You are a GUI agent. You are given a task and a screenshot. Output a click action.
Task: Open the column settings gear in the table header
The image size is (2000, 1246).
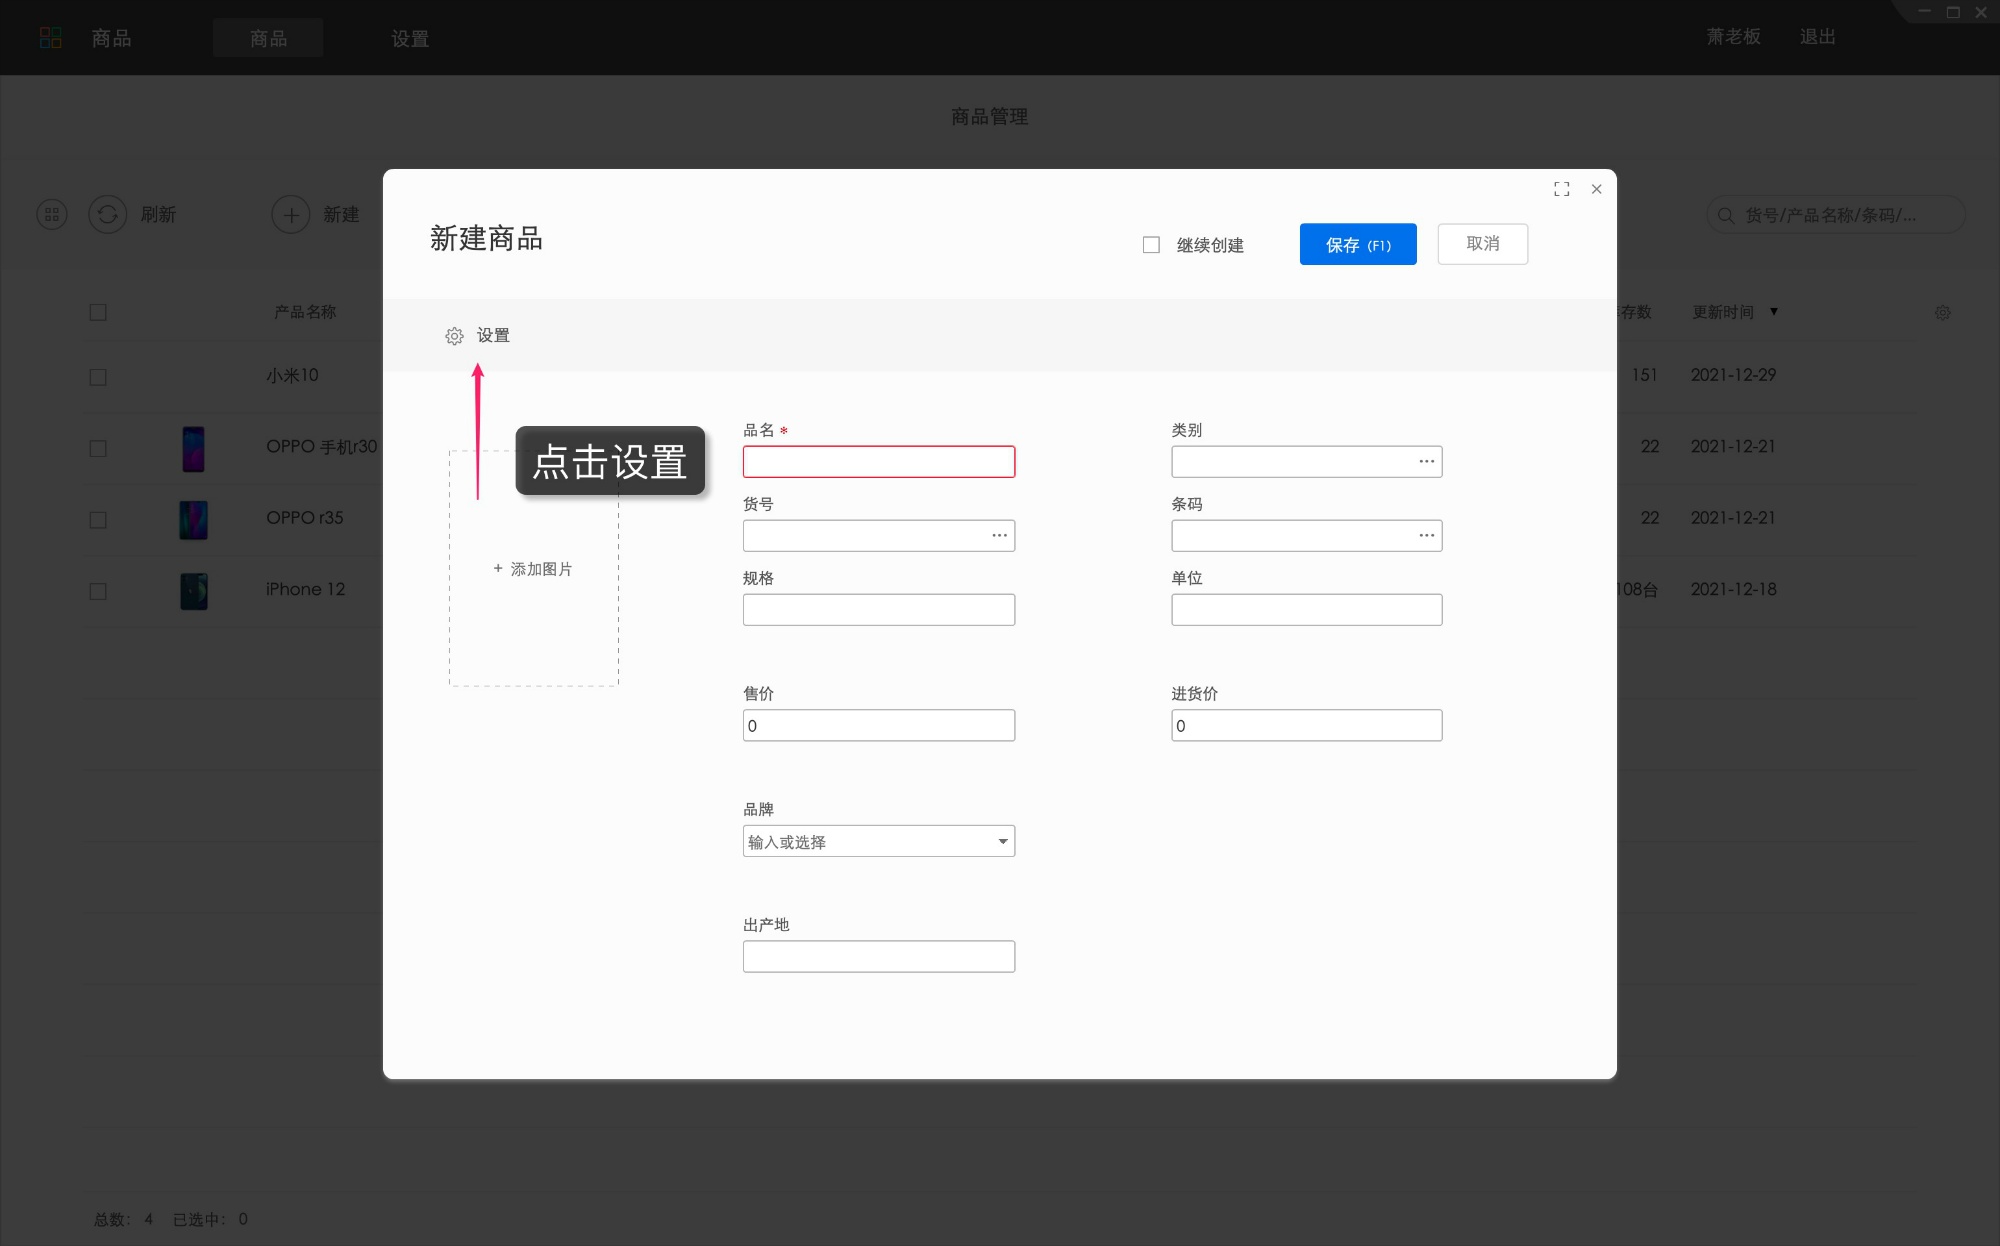1942,313
